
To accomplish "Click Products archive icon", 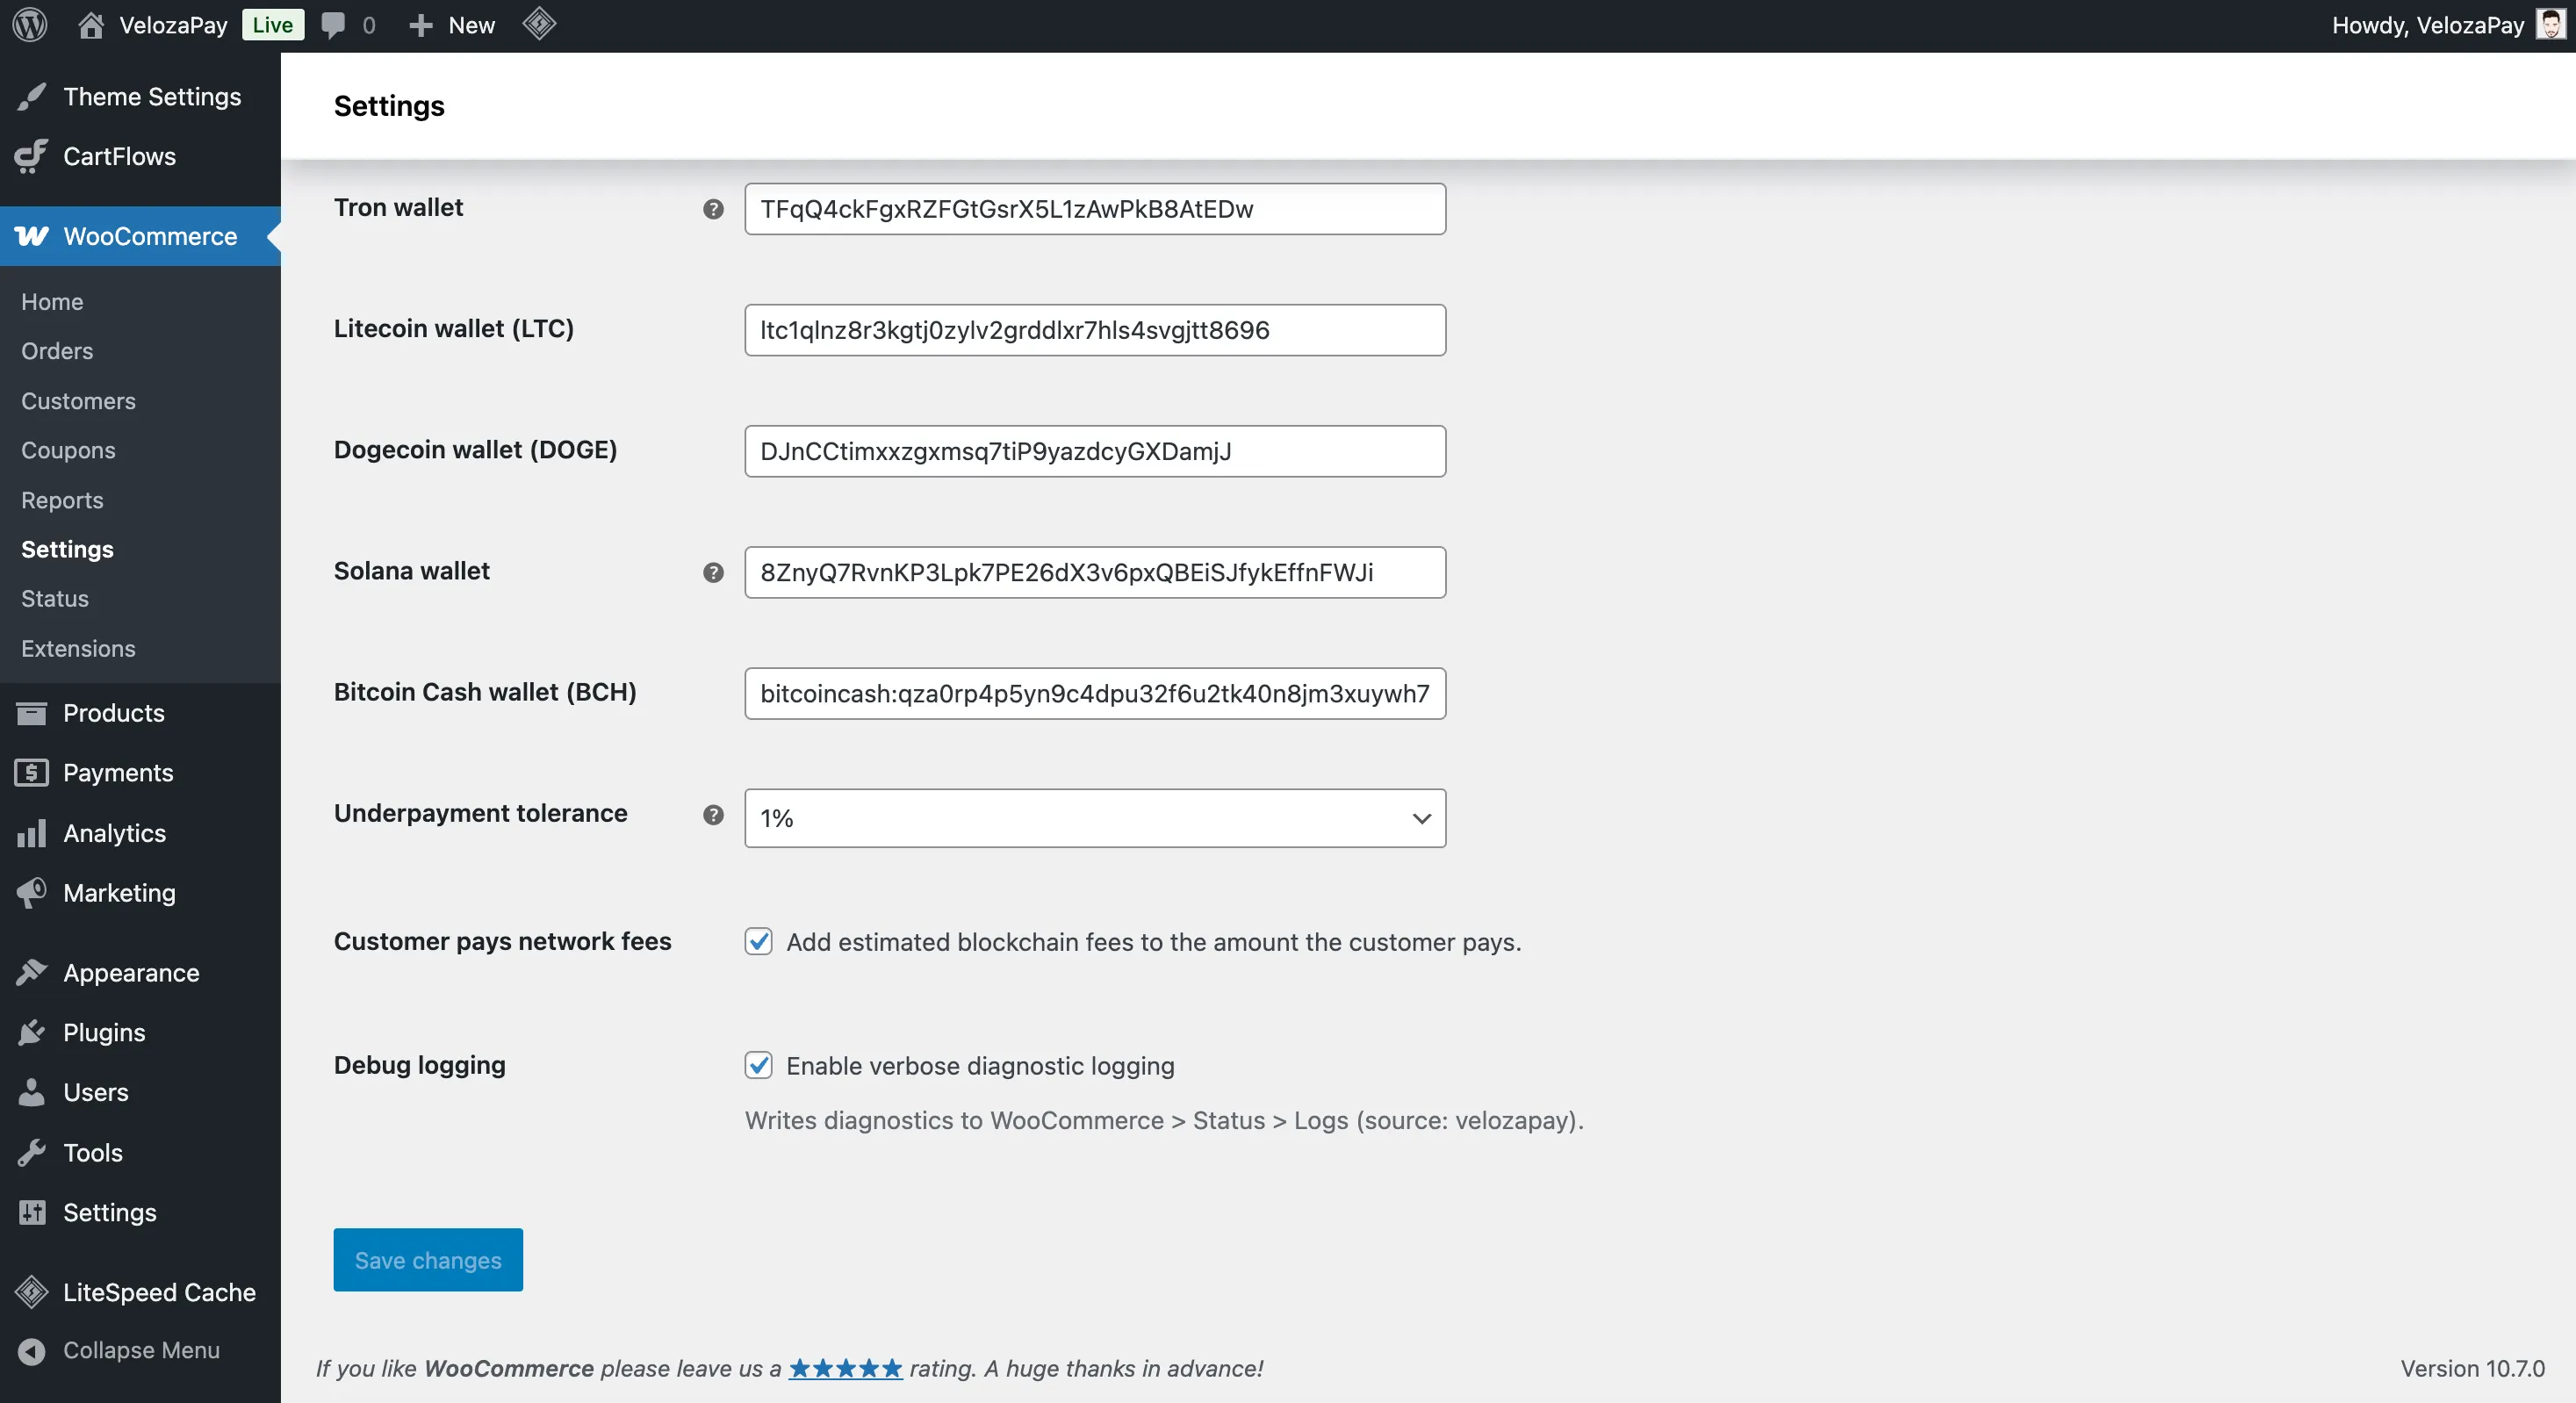I will pos(31,713).
